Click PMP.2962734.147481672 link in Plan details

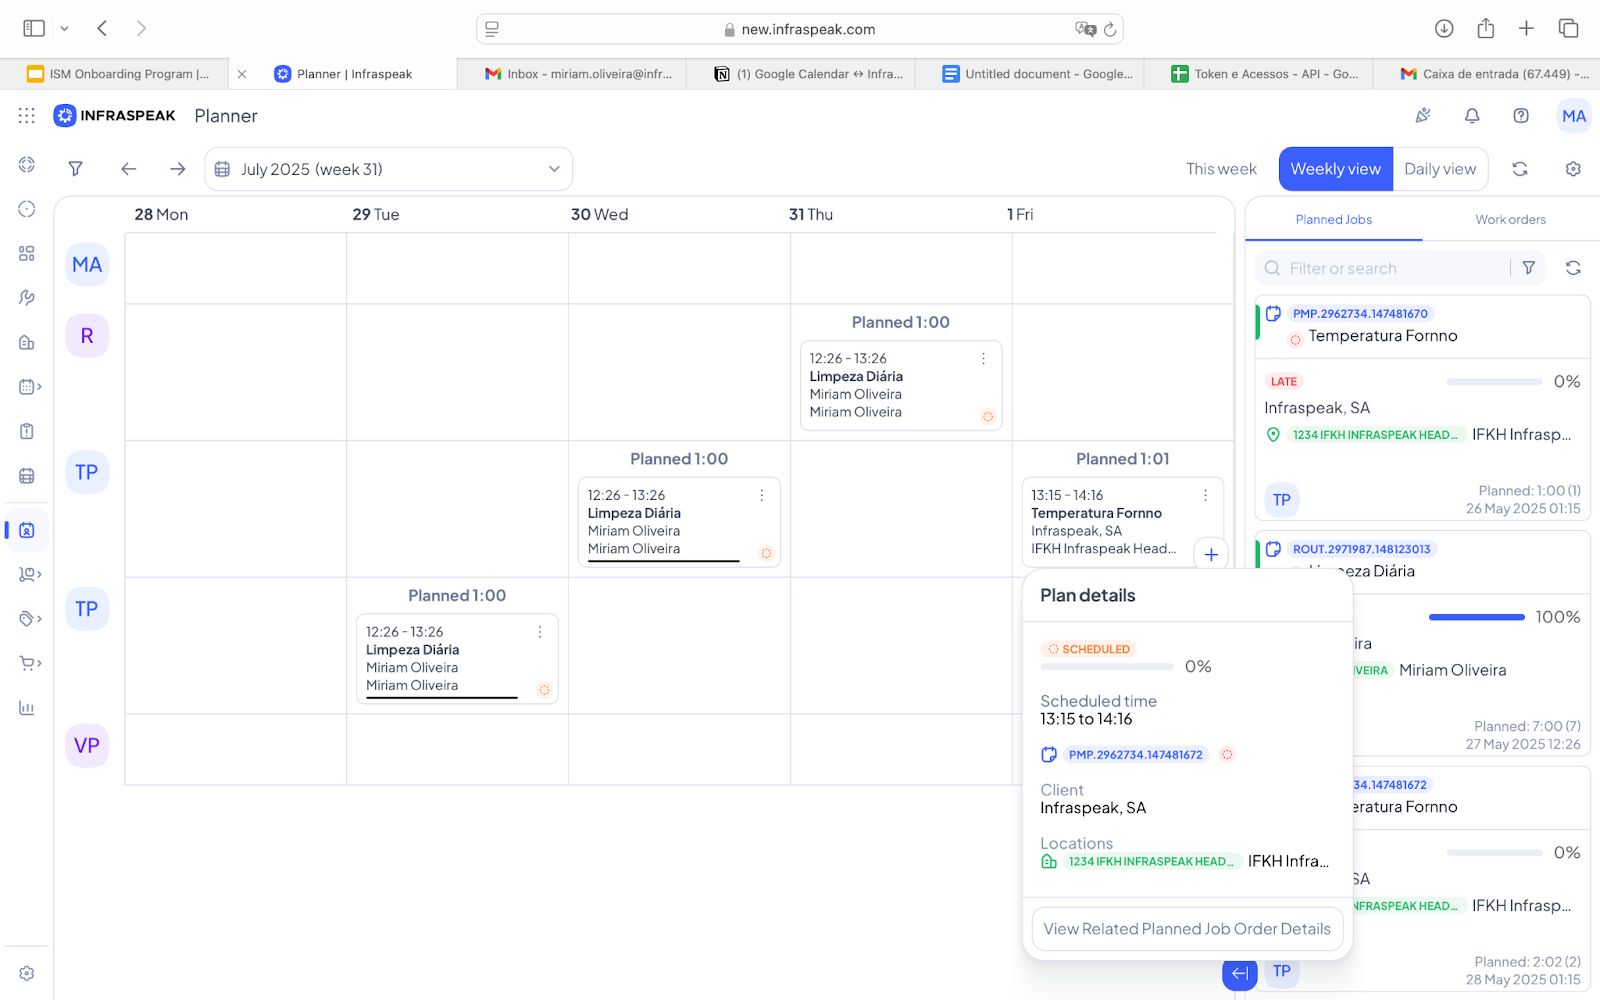click(1135, 755)
